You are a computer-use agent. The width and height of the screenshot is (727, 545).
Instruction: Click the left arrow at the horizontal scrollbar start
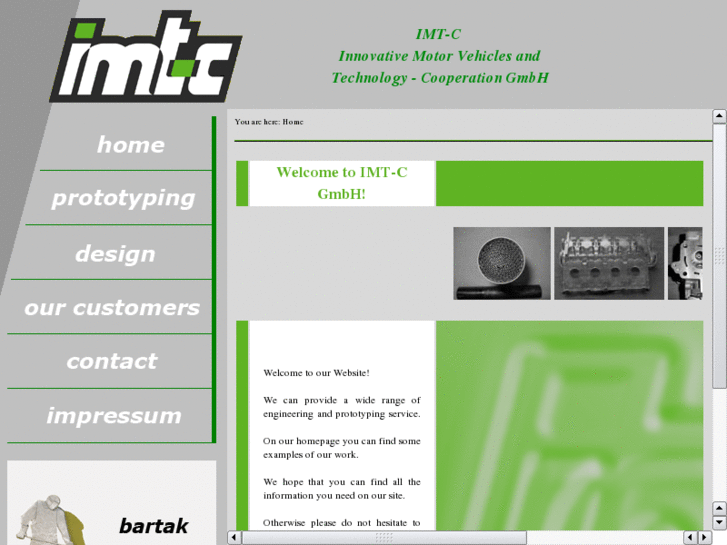click(x=234, y=537)
